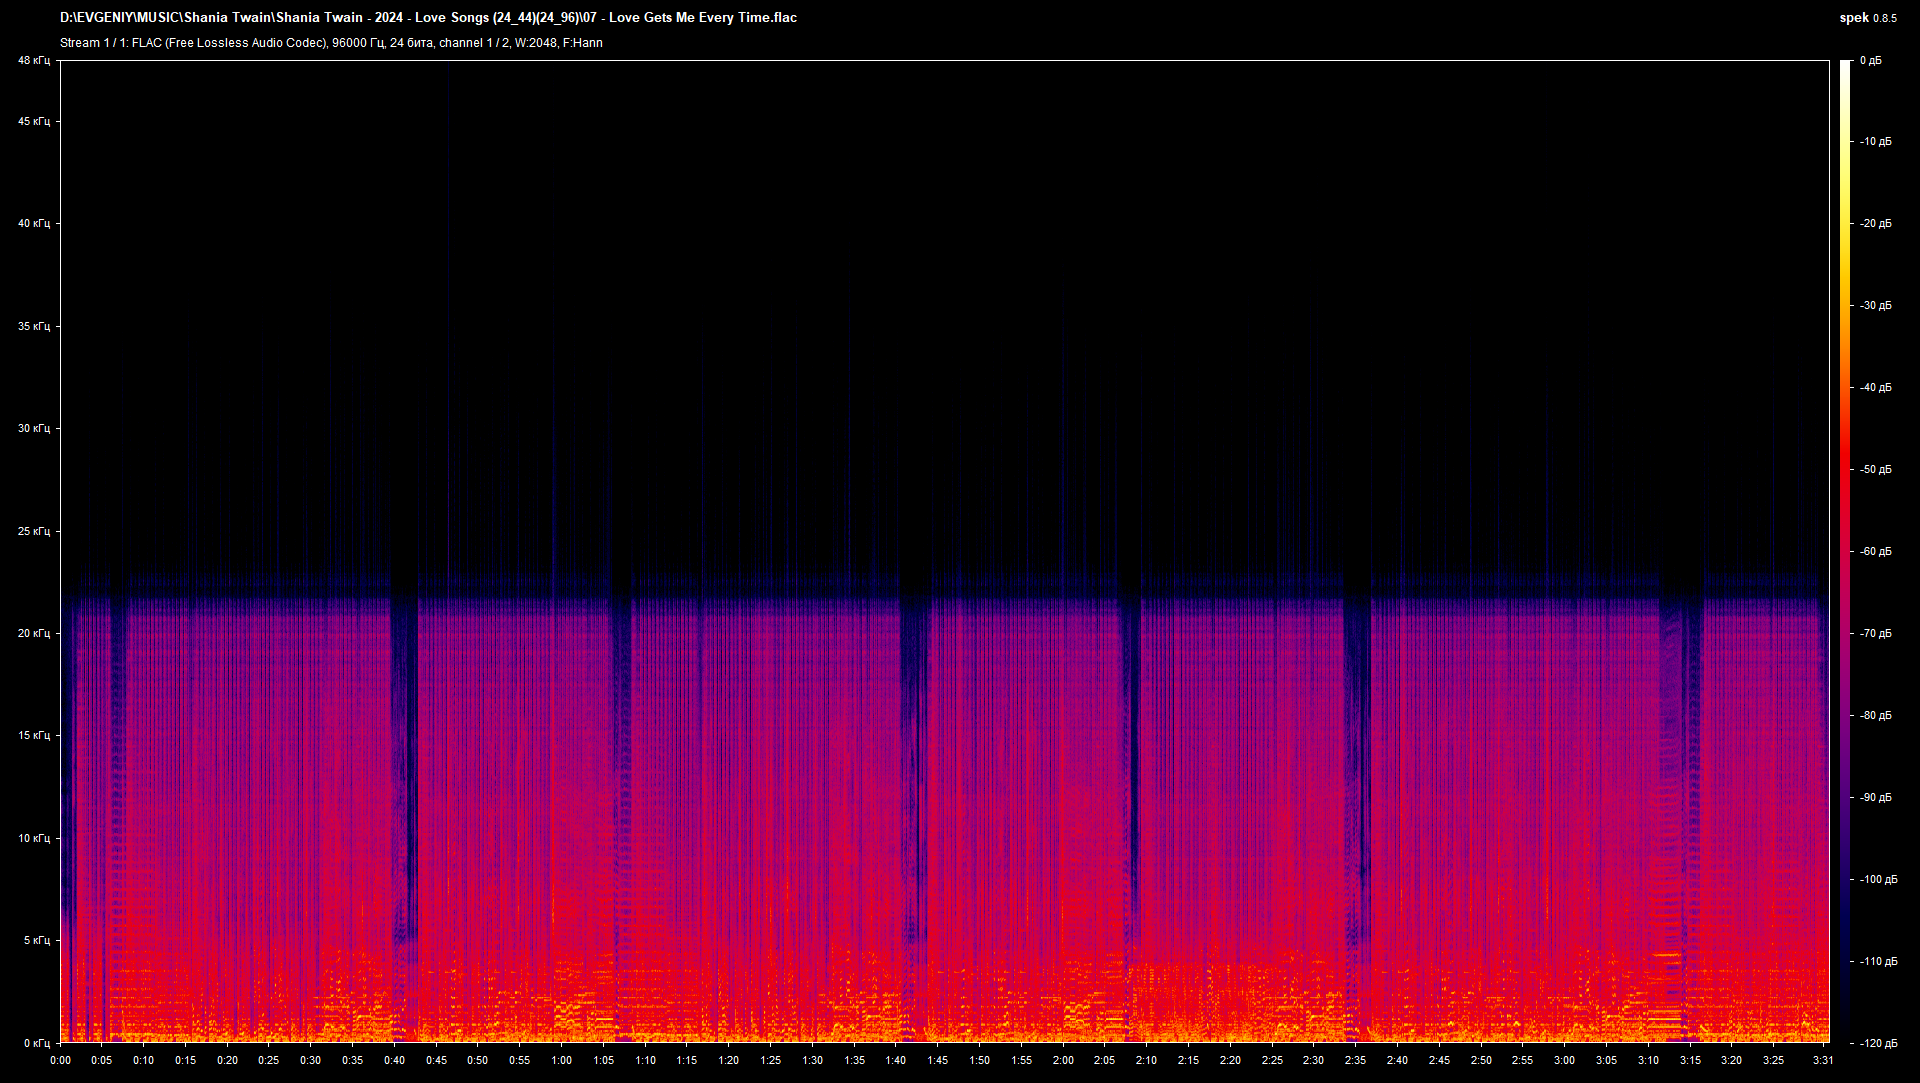Click the spek 0.8.5 version label
1920x1083 pixels.
[x=1867, y=18]
